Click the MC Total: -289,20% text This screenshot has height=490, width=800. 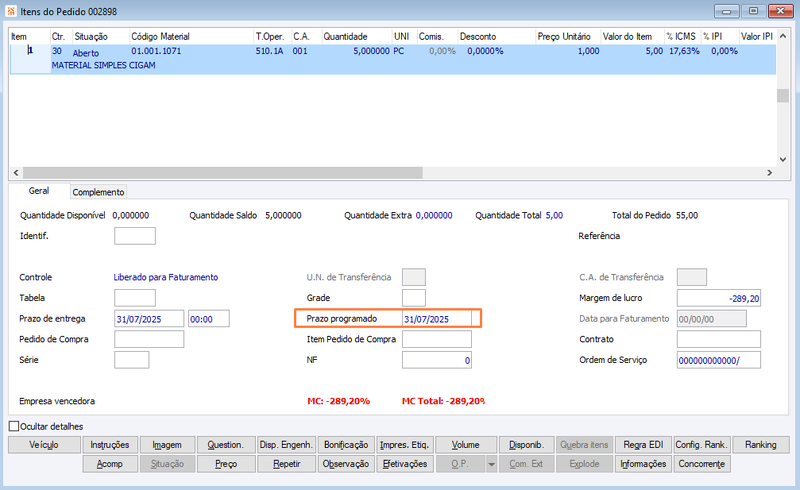coord(443,401)
